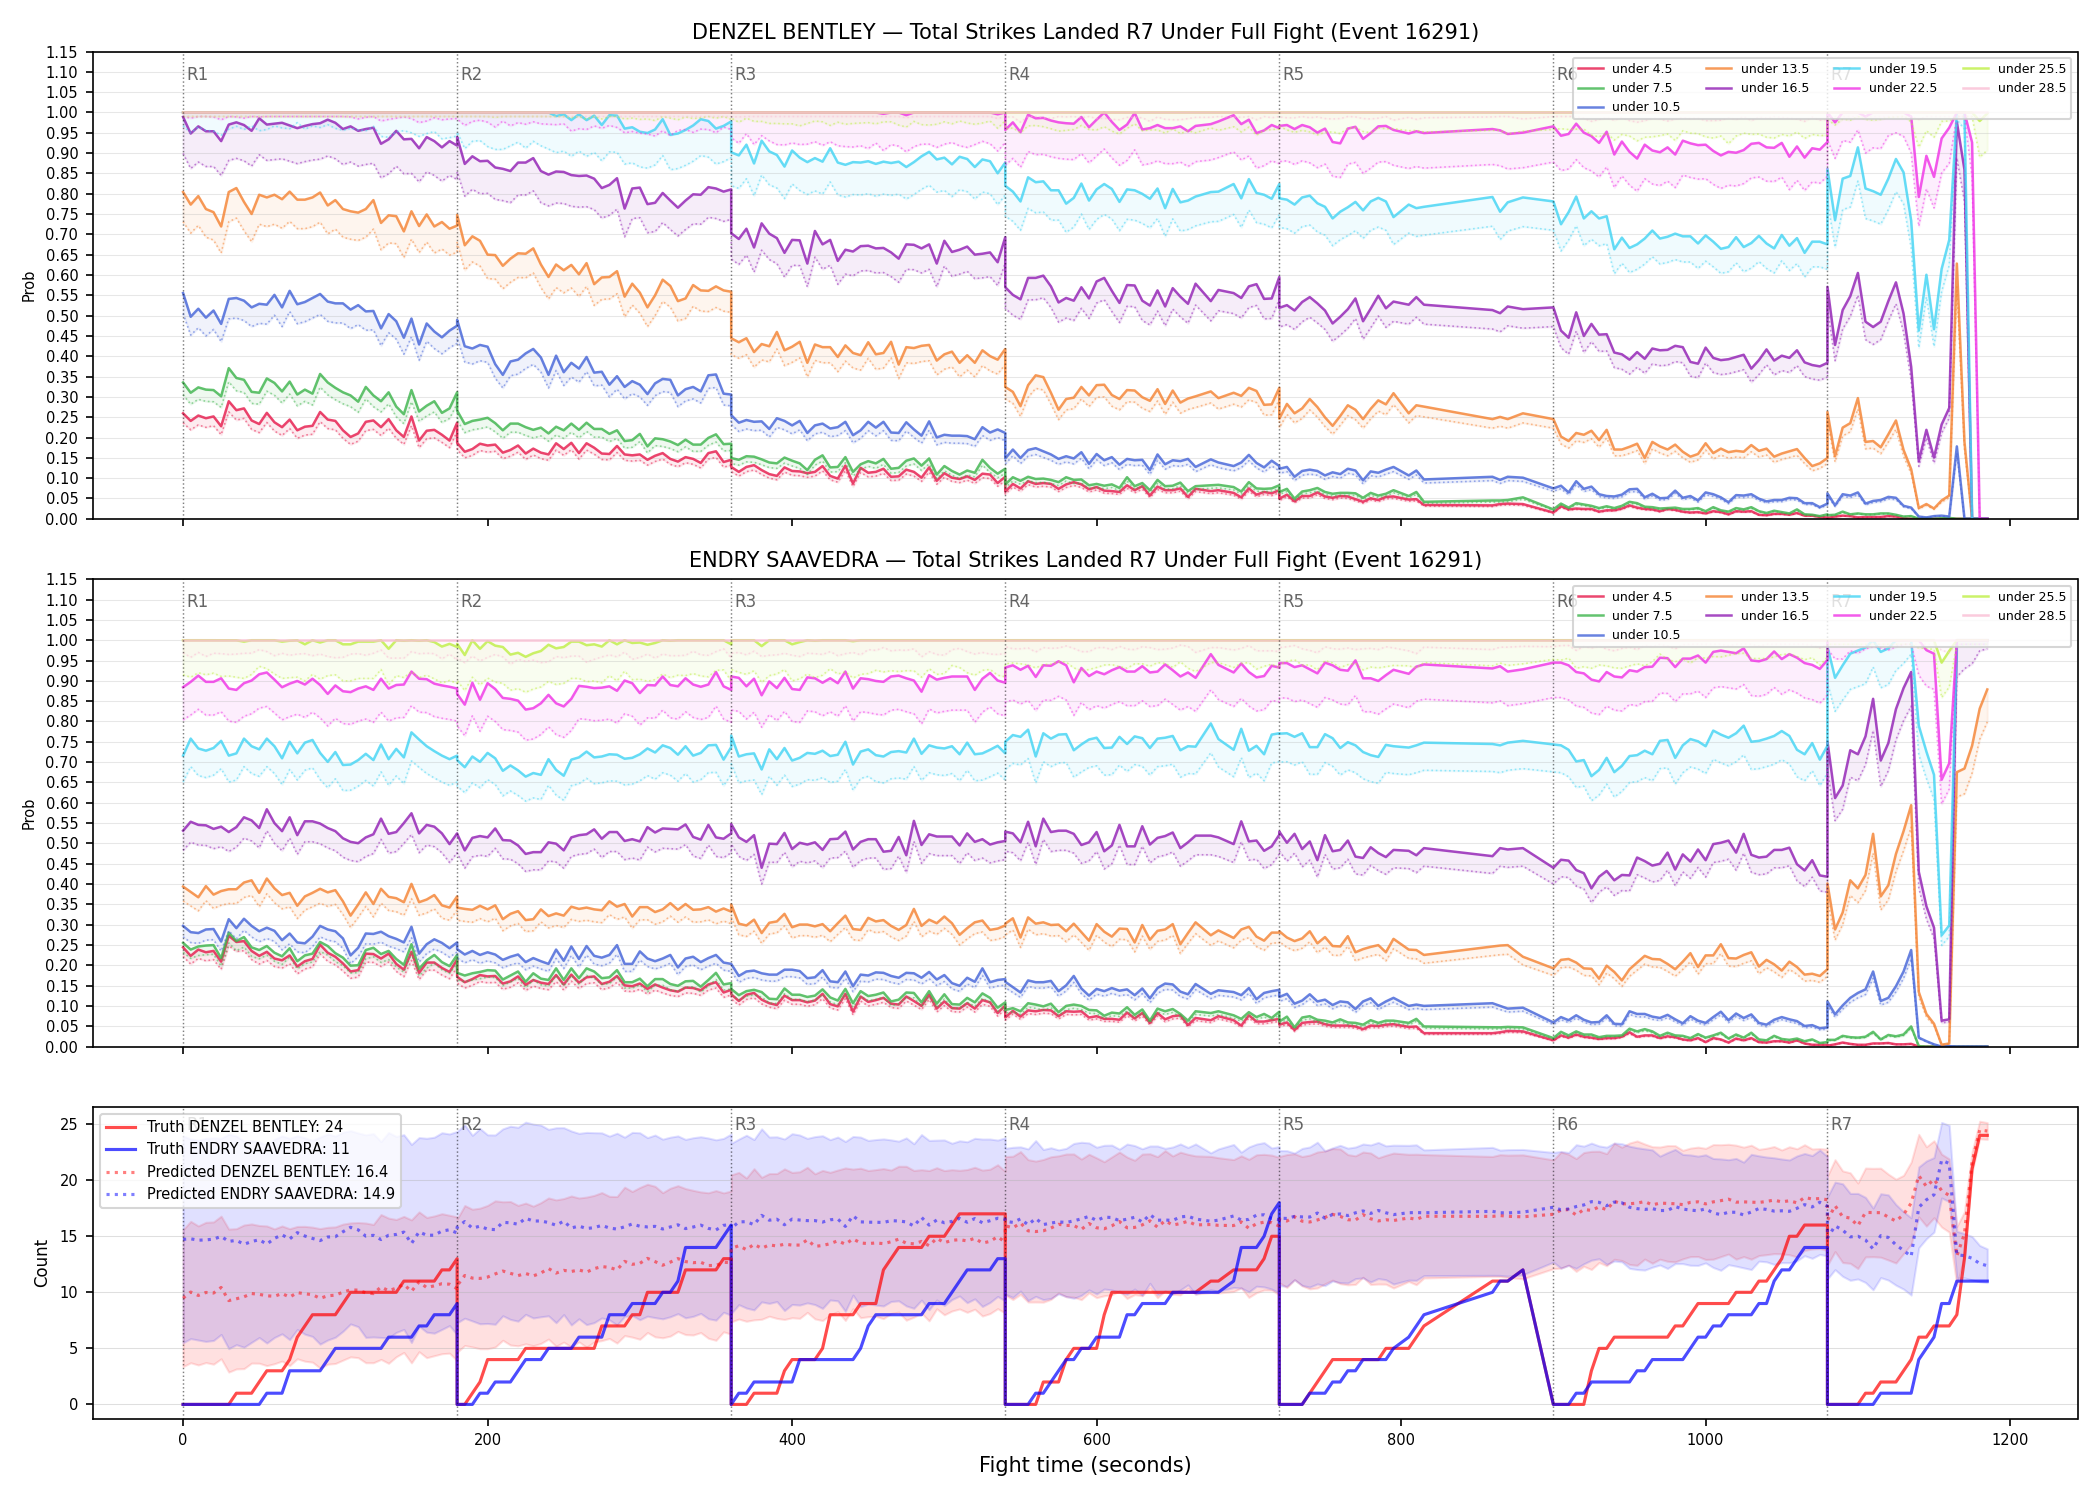Select "under 10.5" in Denzel Bentley legend
This screenshot has height=1500, width=2100.
[x=1645, y=107]
